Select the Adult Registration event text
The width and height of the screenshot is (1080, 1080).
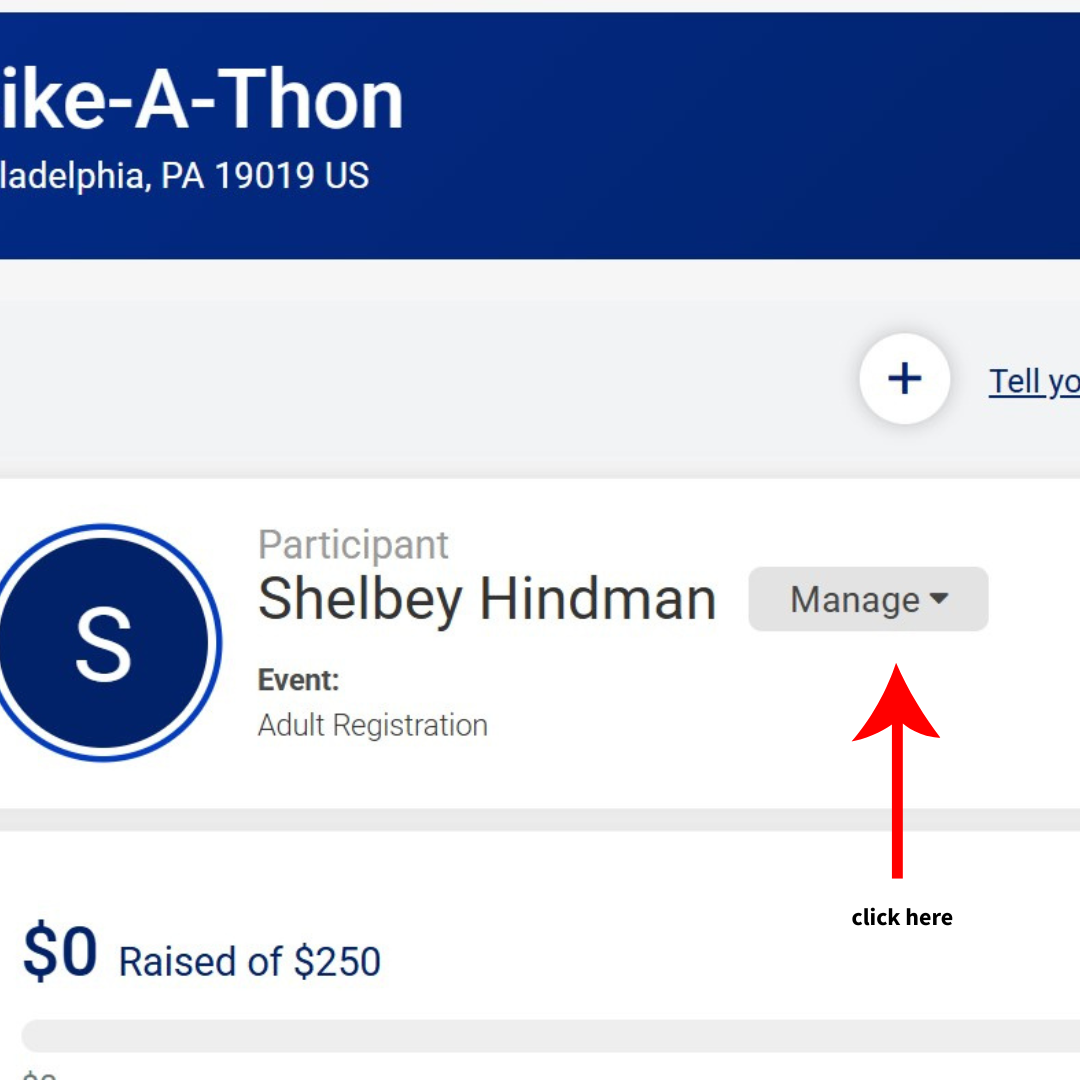pyautogui.click(x=372, y=725)
